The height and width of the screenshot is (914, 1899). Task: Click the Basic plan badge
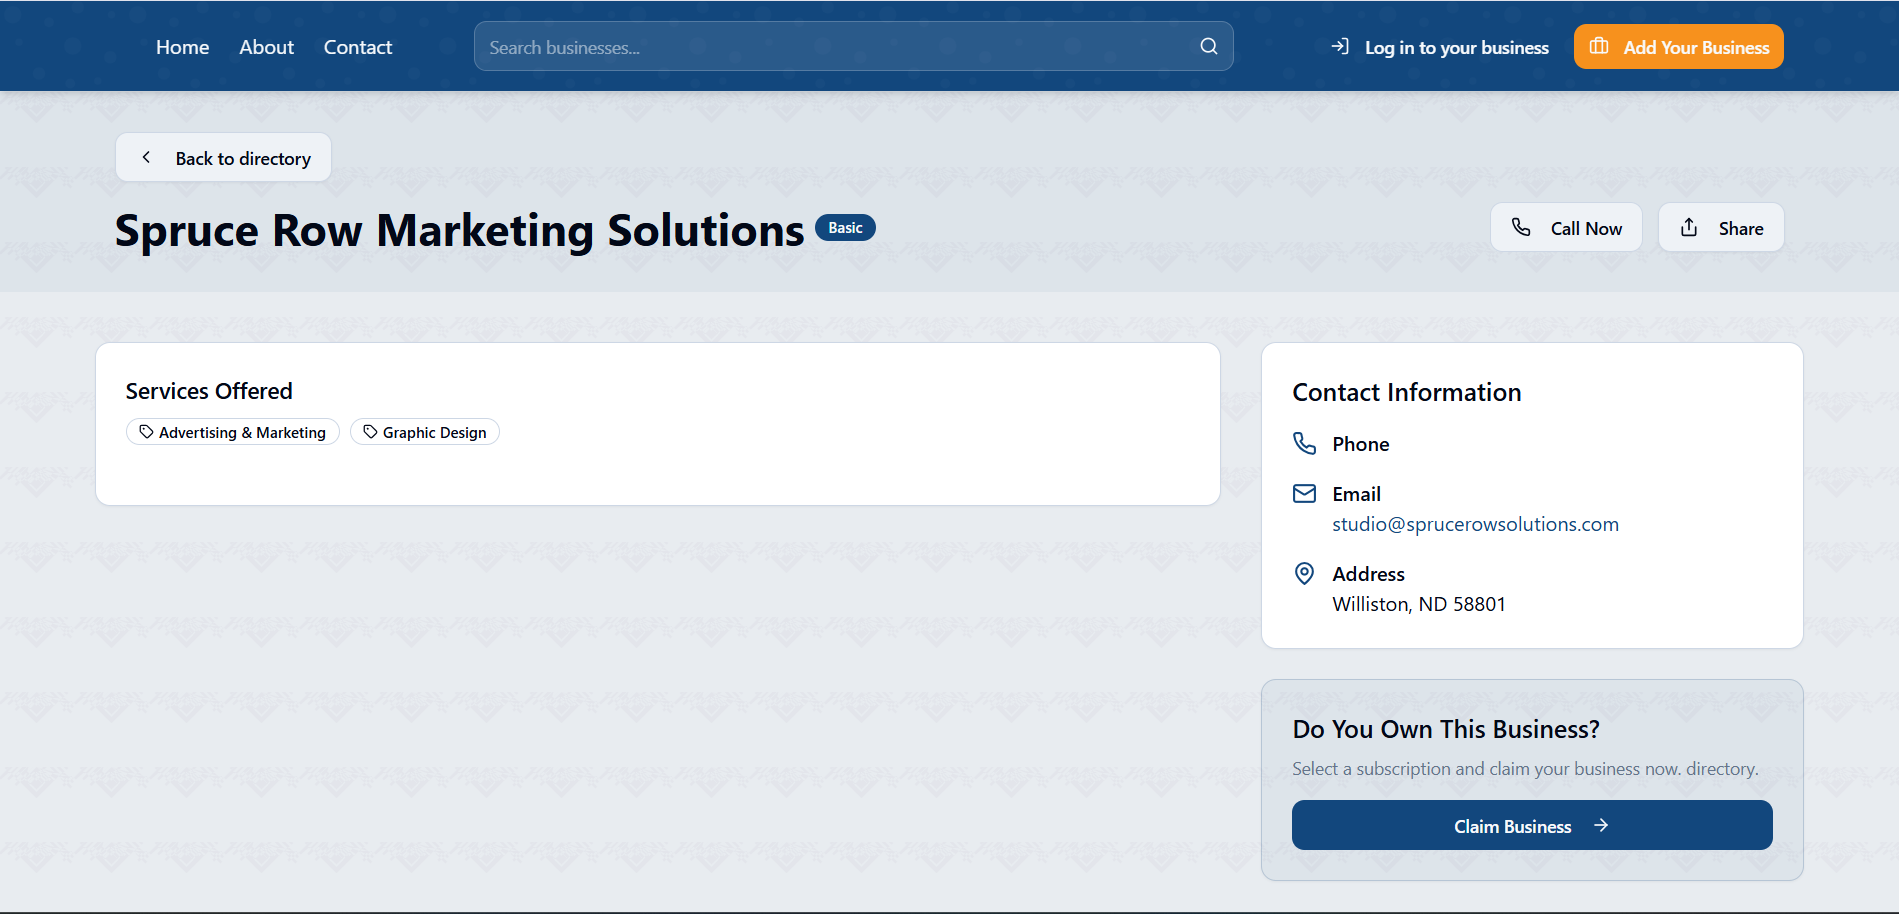tap(845, 228)
